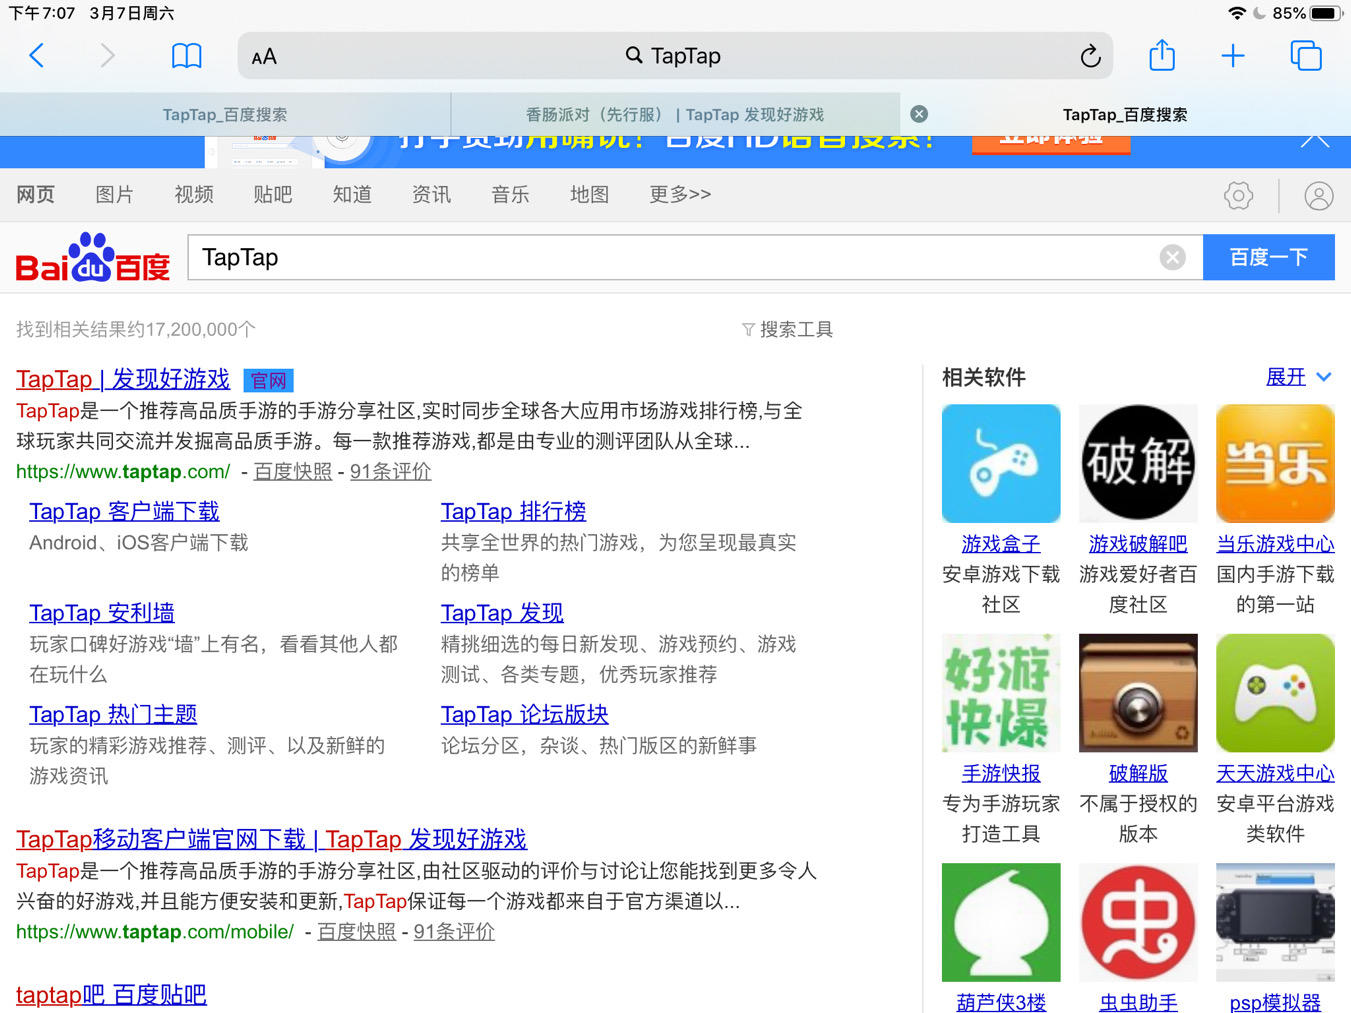Open Baidu user account icon

click(x=1318, y=196)
